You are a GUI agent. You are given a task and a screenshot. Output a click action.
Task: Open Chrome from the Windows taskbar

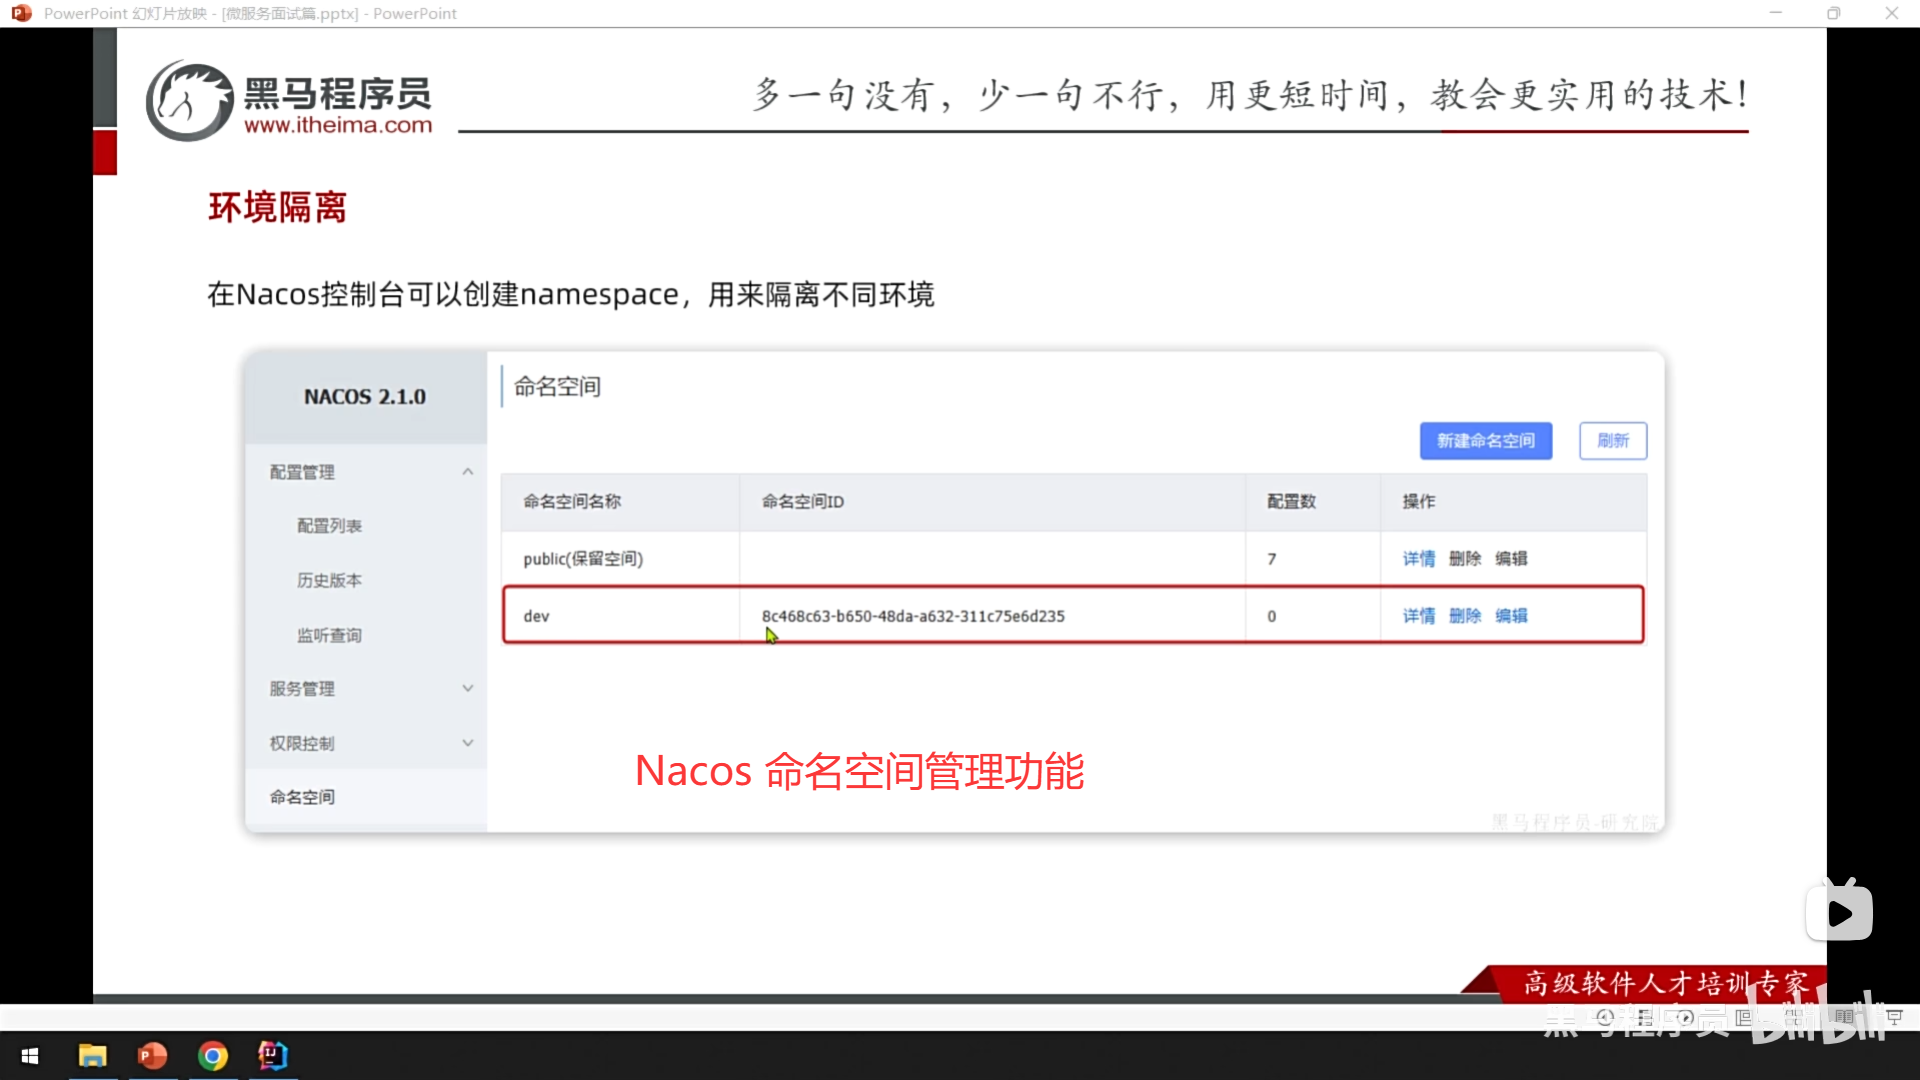point(212,1056)
